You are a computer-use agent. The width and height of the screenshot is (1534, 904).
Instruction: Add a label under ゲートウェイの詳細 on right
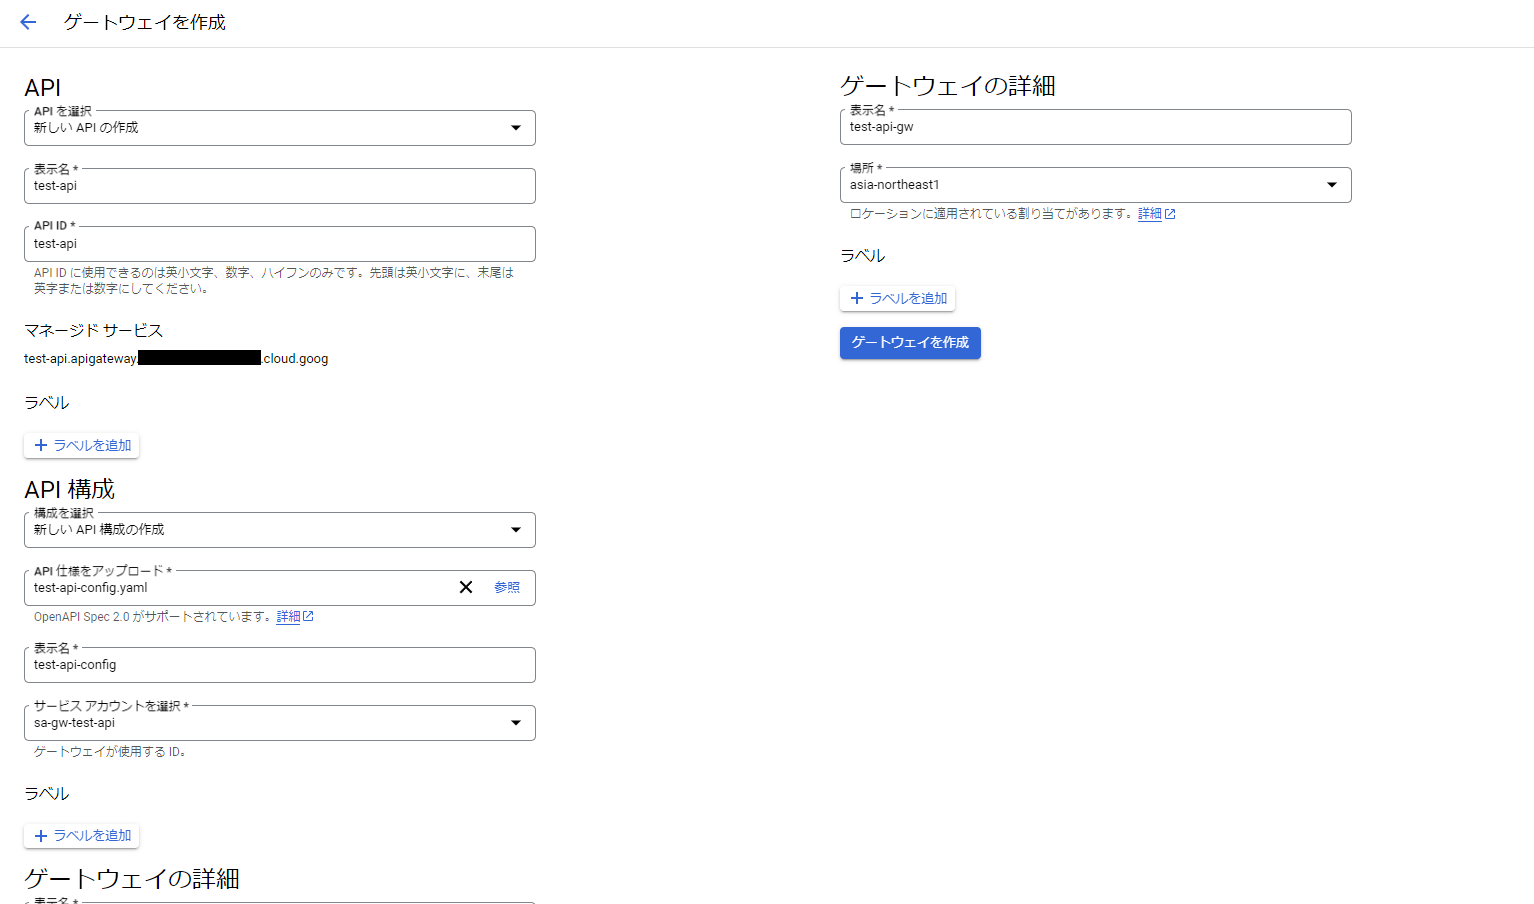pyautogui.click(x=898, y=298)
